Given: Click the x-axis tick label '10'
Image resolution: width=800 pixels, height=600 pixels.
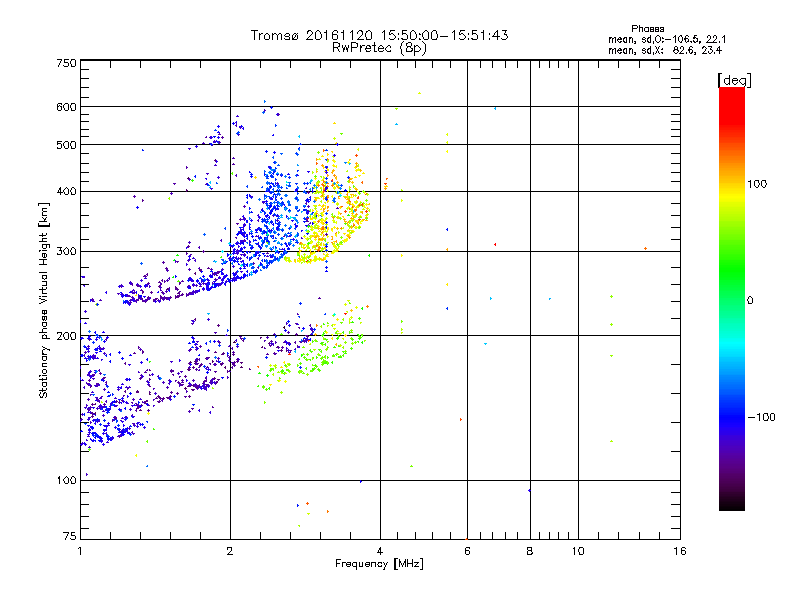Looking at the screenshot, I should tap(578, 551).
